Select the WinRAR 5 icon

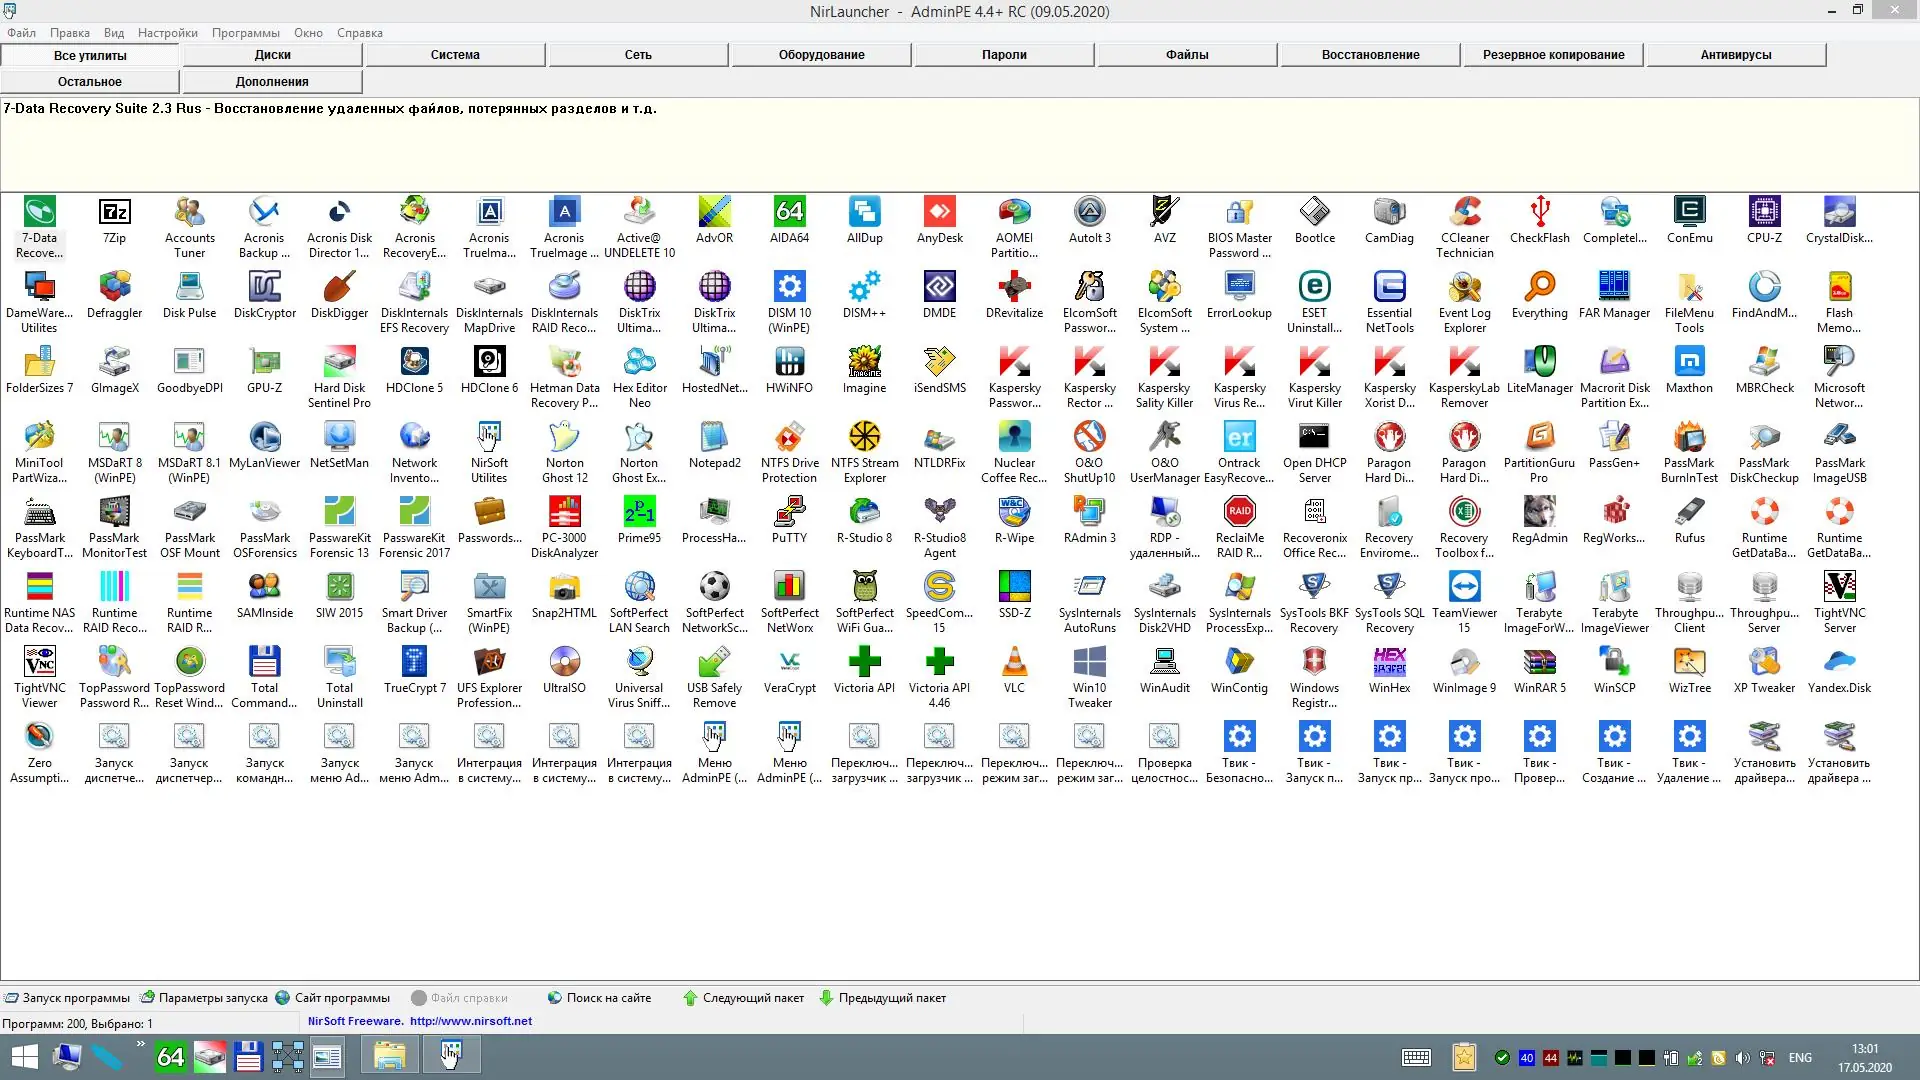(1539, 662)
